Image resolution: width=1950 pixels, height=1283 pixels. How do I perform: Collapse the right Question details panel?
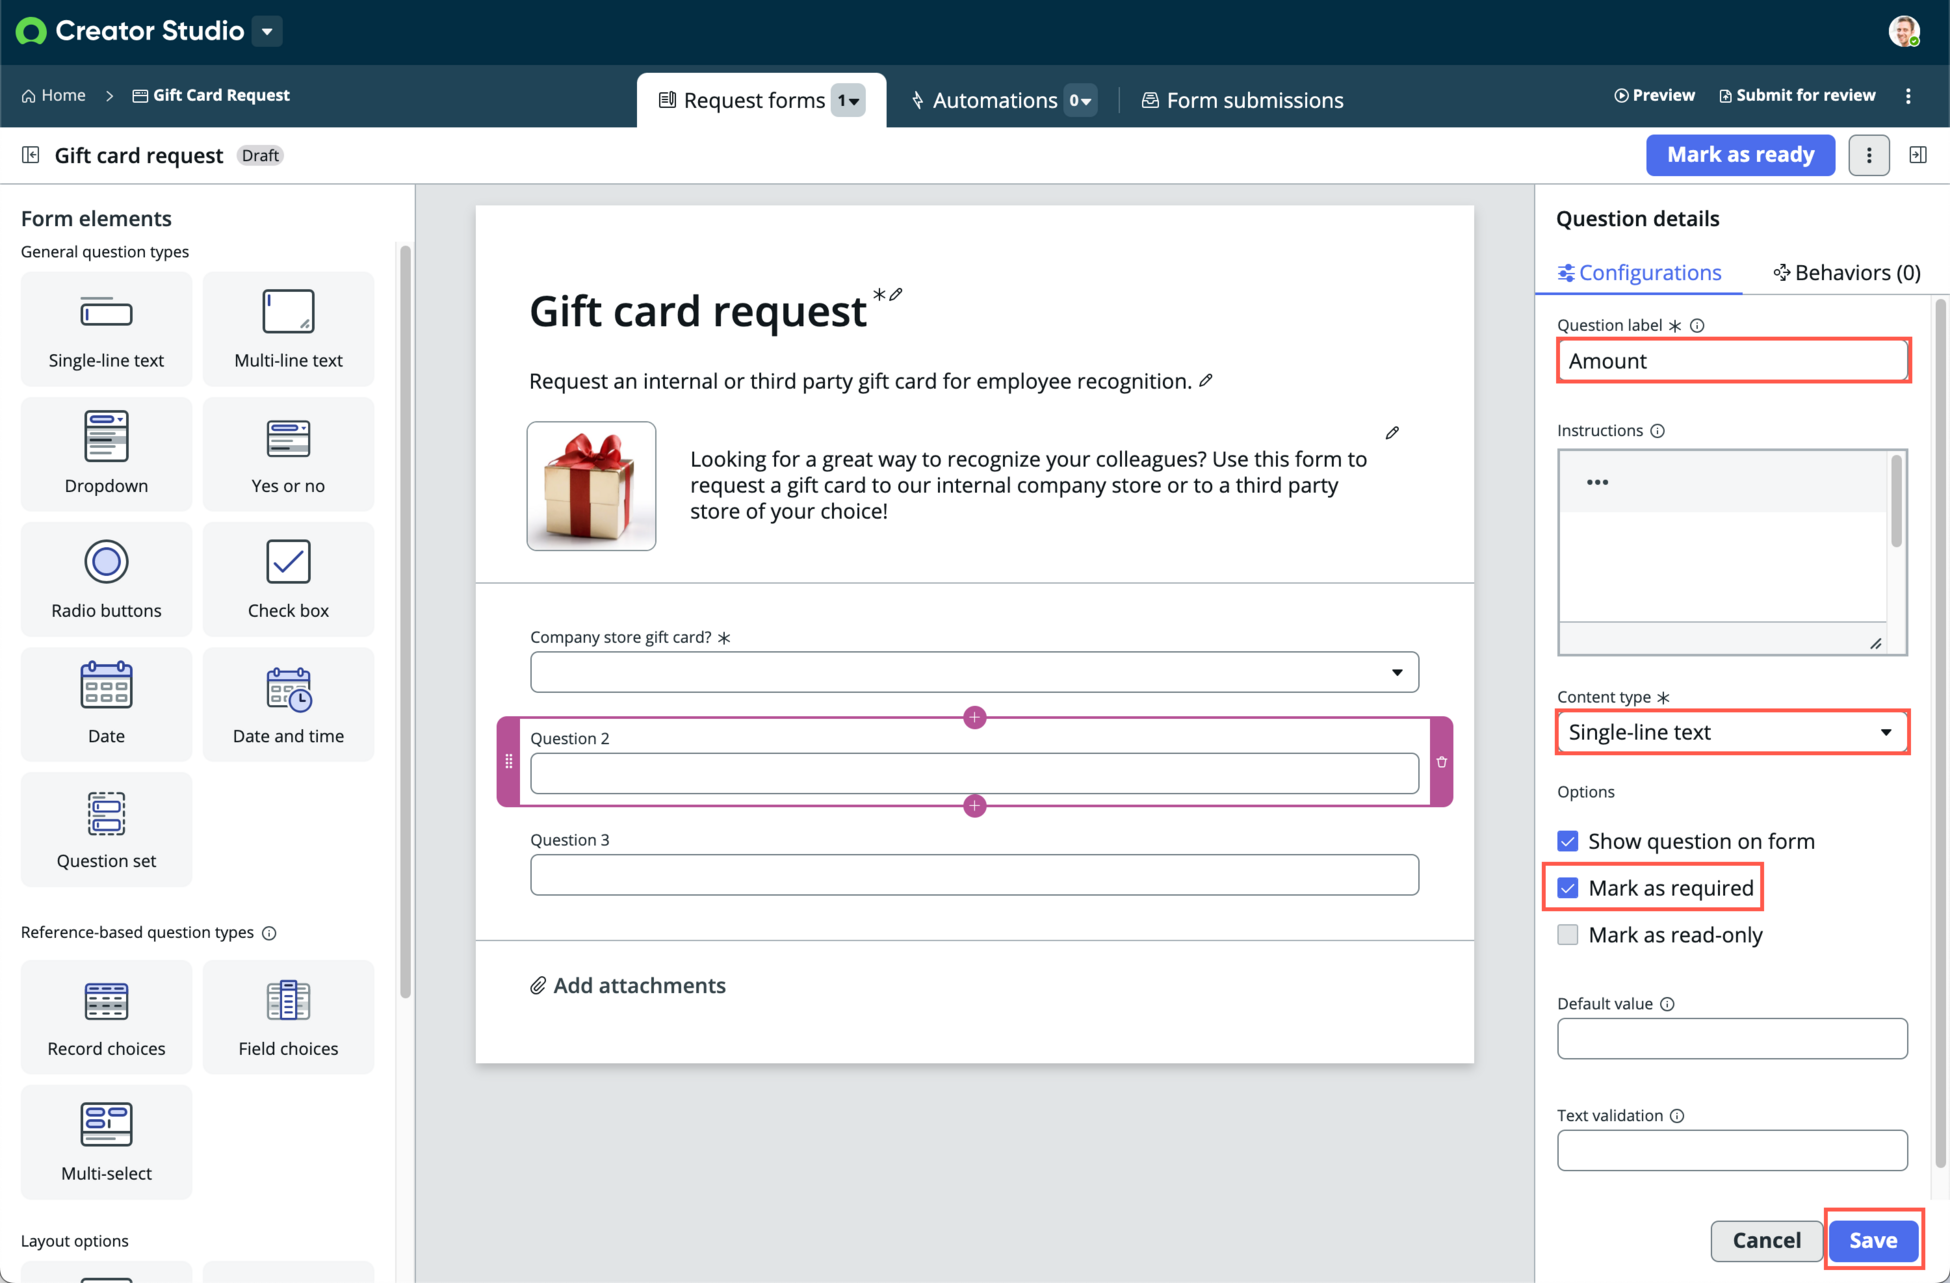pyautogui.click(x=1918, y=155)
